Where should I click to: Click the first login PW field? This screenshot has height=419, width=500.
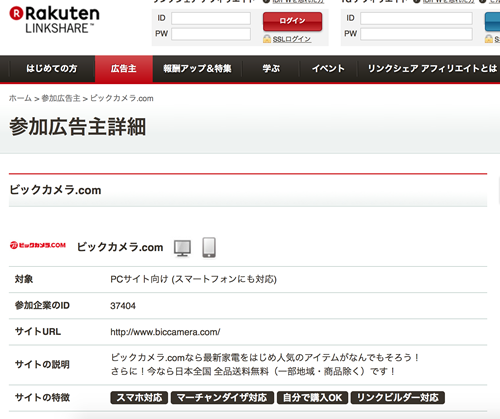tap(211, 34)
